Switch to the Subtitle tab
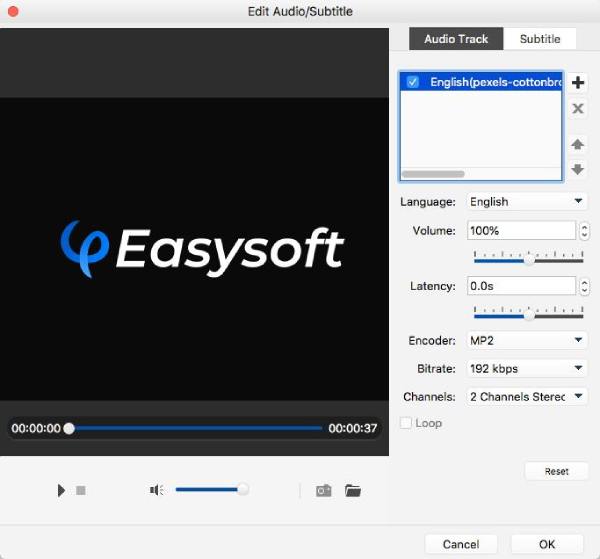 point(540,39)
